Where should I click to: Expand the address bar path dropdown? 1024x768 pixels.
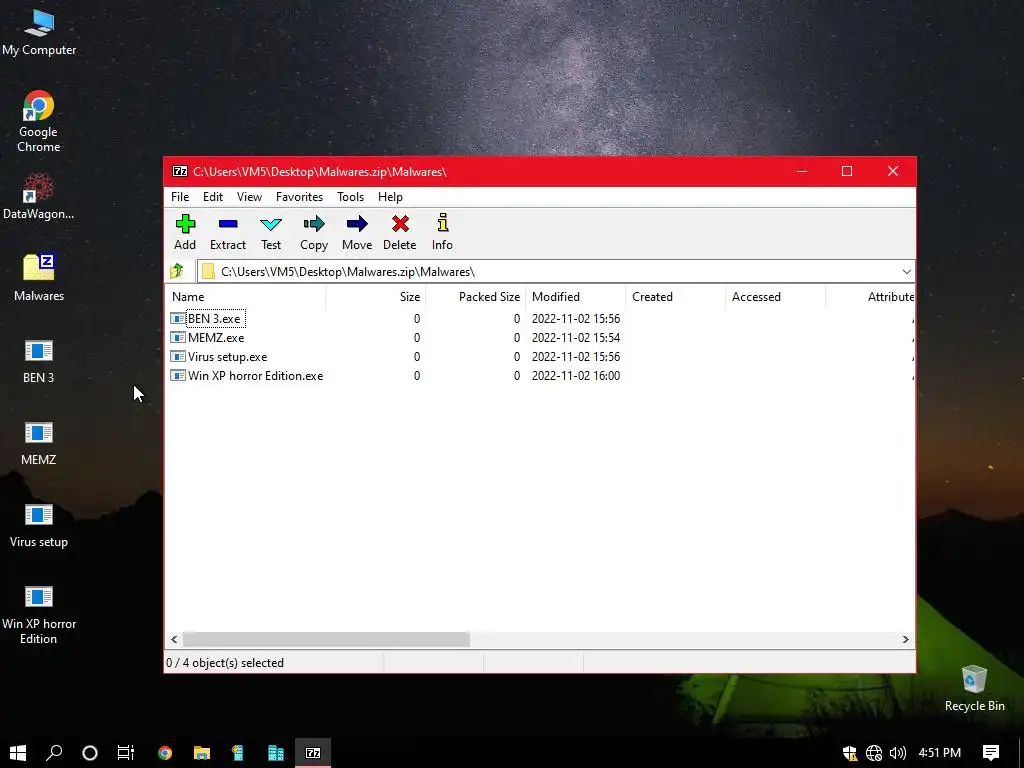point(906,272)
